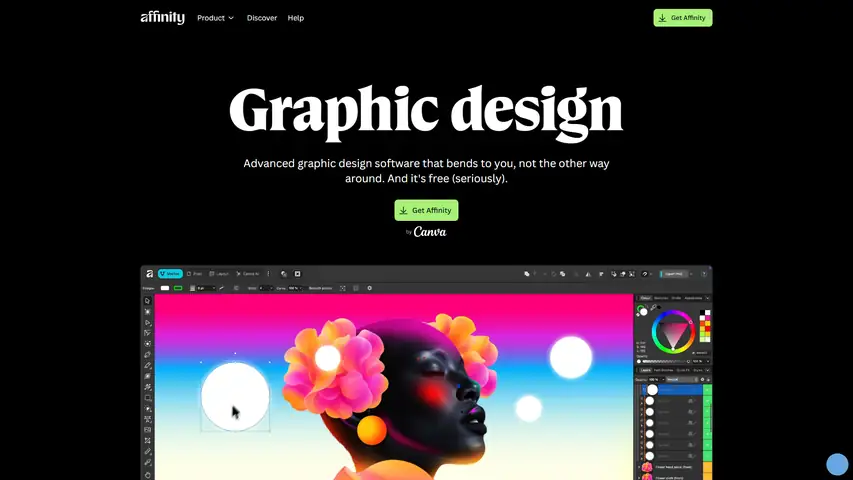Click the green stroke swatch in the context toolbar
The image size is (853, 480).
click(178, 288)
